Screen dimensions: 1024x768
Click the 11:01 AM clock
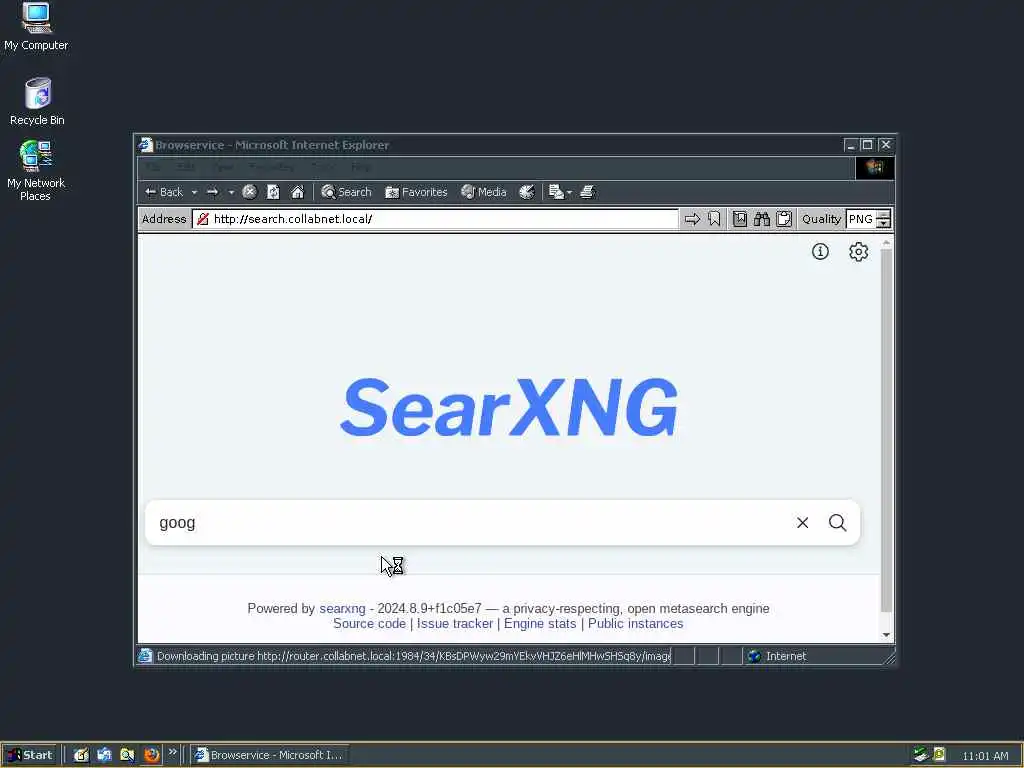[985, 756]
